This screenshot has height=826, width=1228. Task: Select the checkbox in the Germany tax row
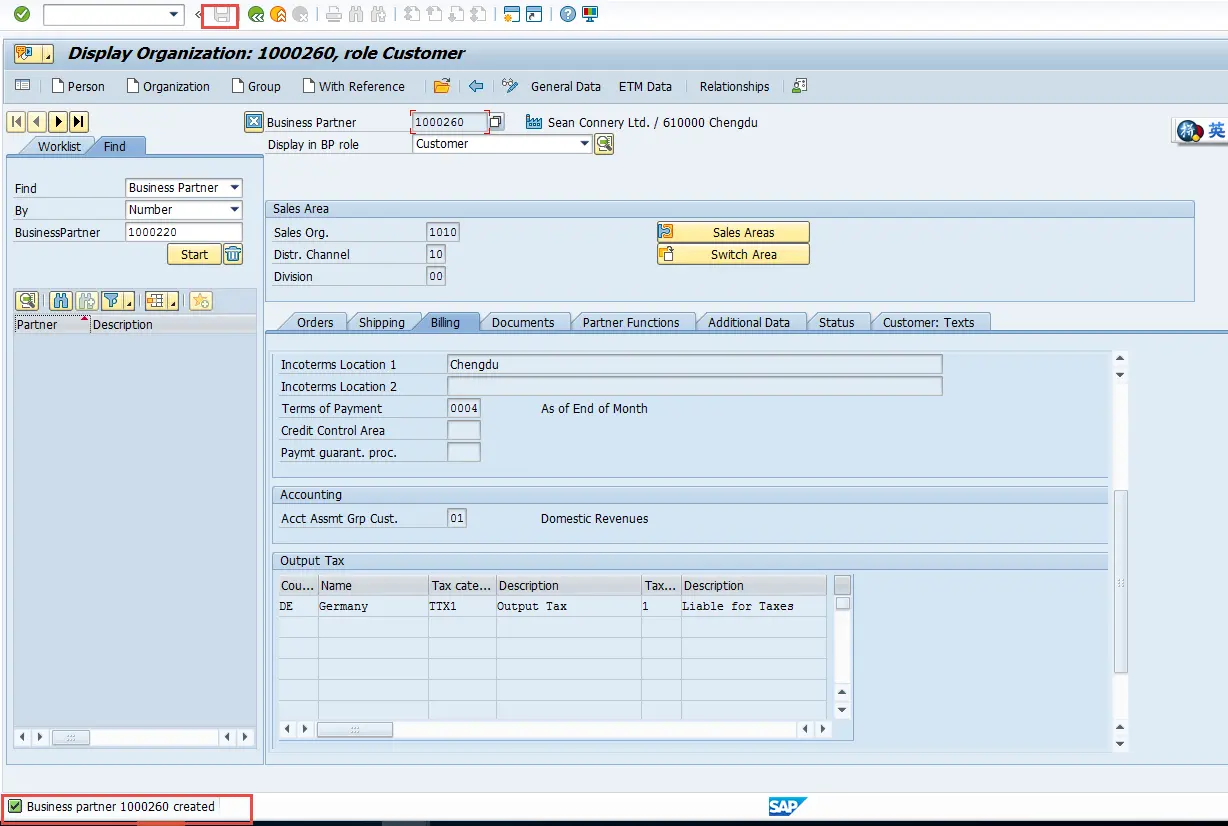click(843, 604)
